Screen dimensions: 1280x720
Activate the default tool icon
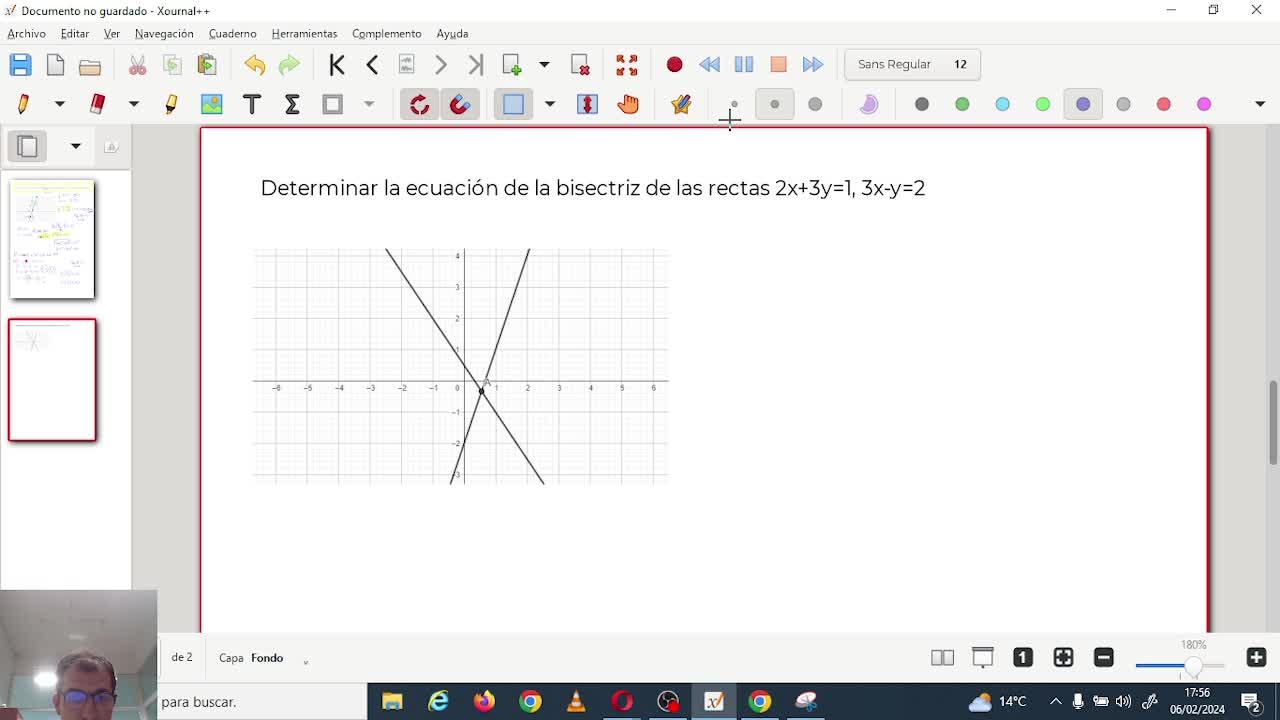681,104
